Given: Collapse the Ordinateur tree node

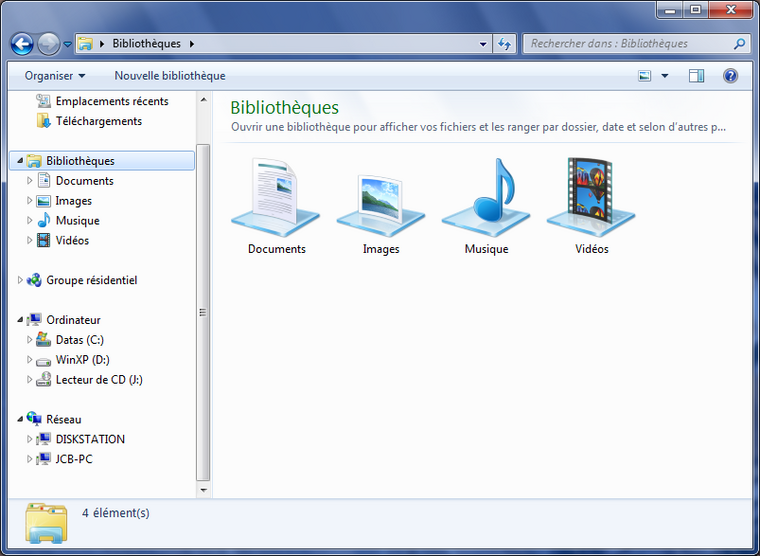Looking at the screenshot, I should 20,319.
